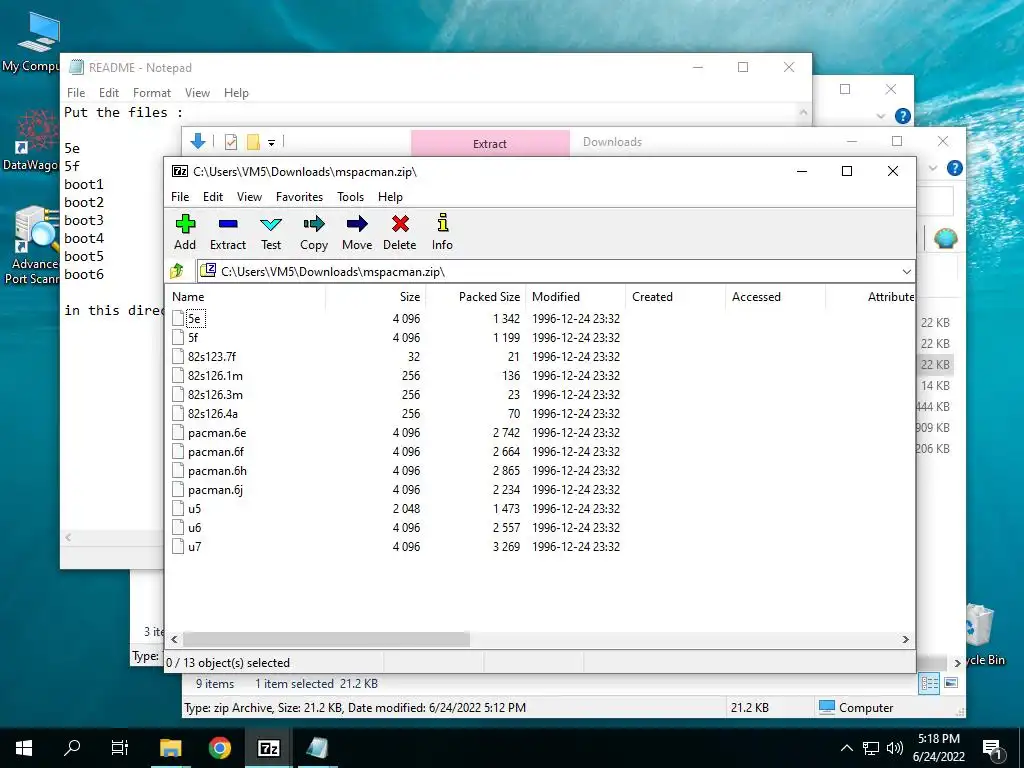The height and width of the screenshot is (768, 1024).
Task: Open the taskbar Search icon
Action: (72, 747)
